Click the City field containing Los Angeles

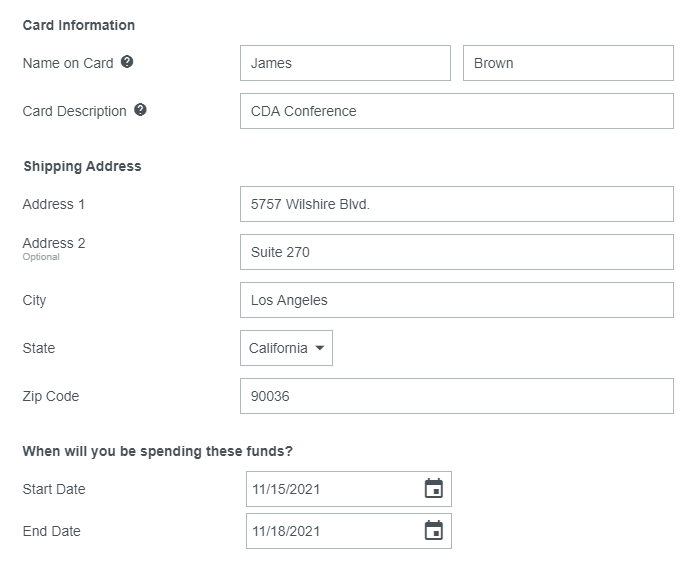tap(456, 300)
